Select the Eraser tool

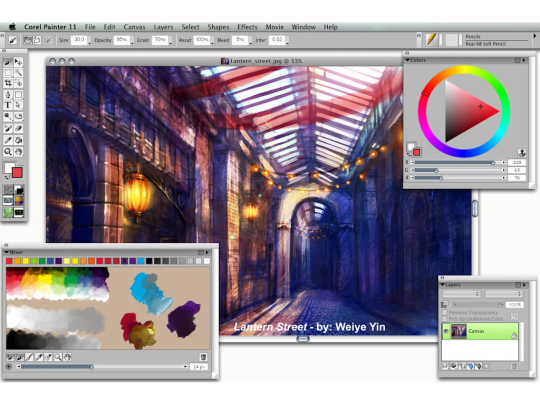coord(18,129)
